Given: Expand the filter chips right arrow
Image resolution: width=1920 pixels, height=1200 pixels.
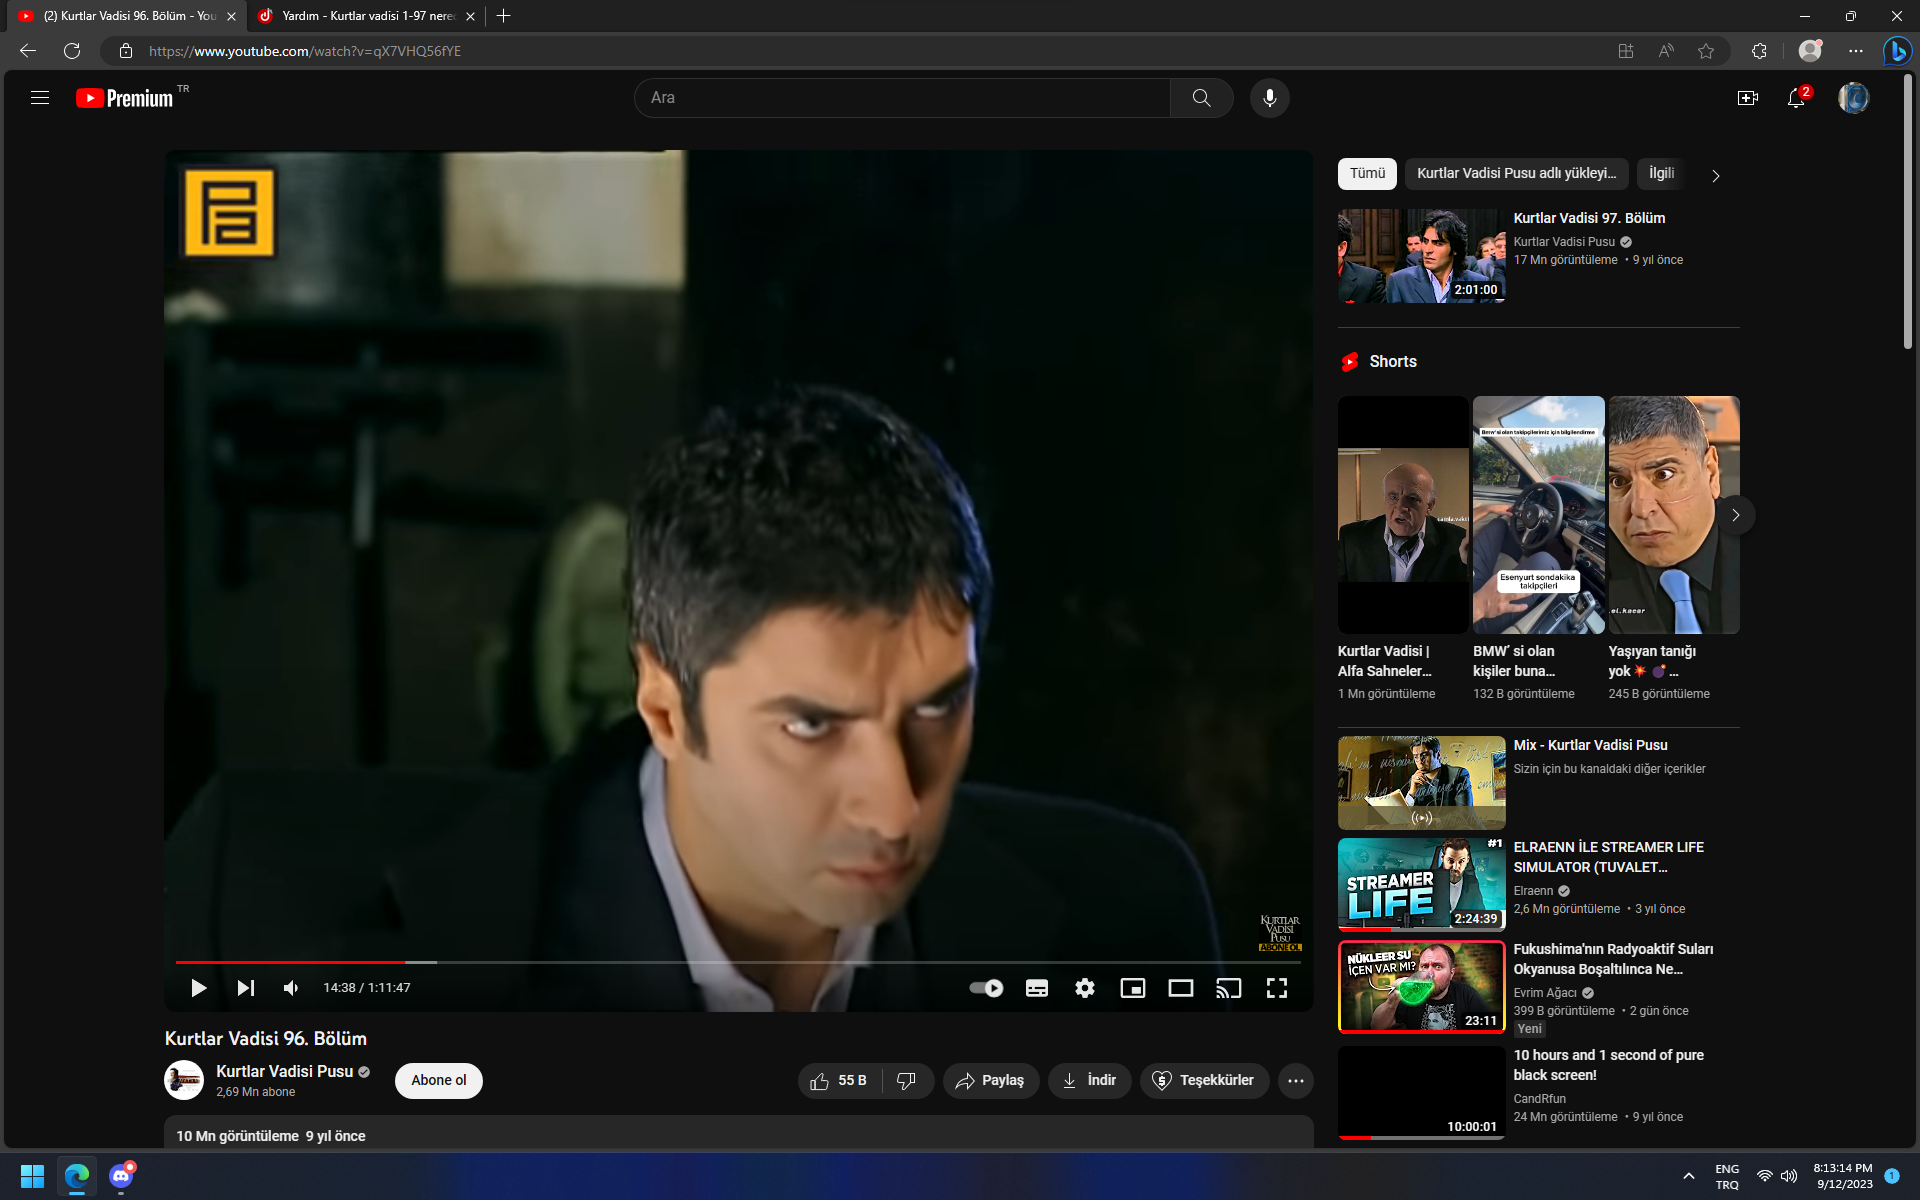Looking at the screenshot, I should click(x=1715, y=176).
